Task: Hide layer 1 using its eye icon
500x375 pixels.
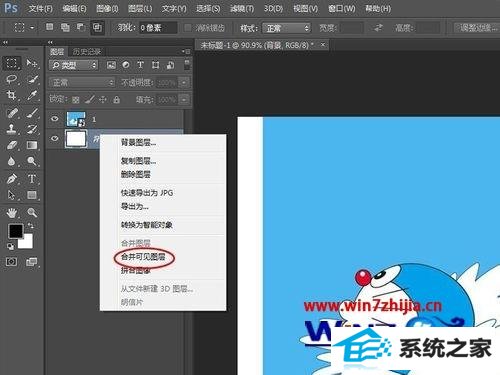Action: 55,119
